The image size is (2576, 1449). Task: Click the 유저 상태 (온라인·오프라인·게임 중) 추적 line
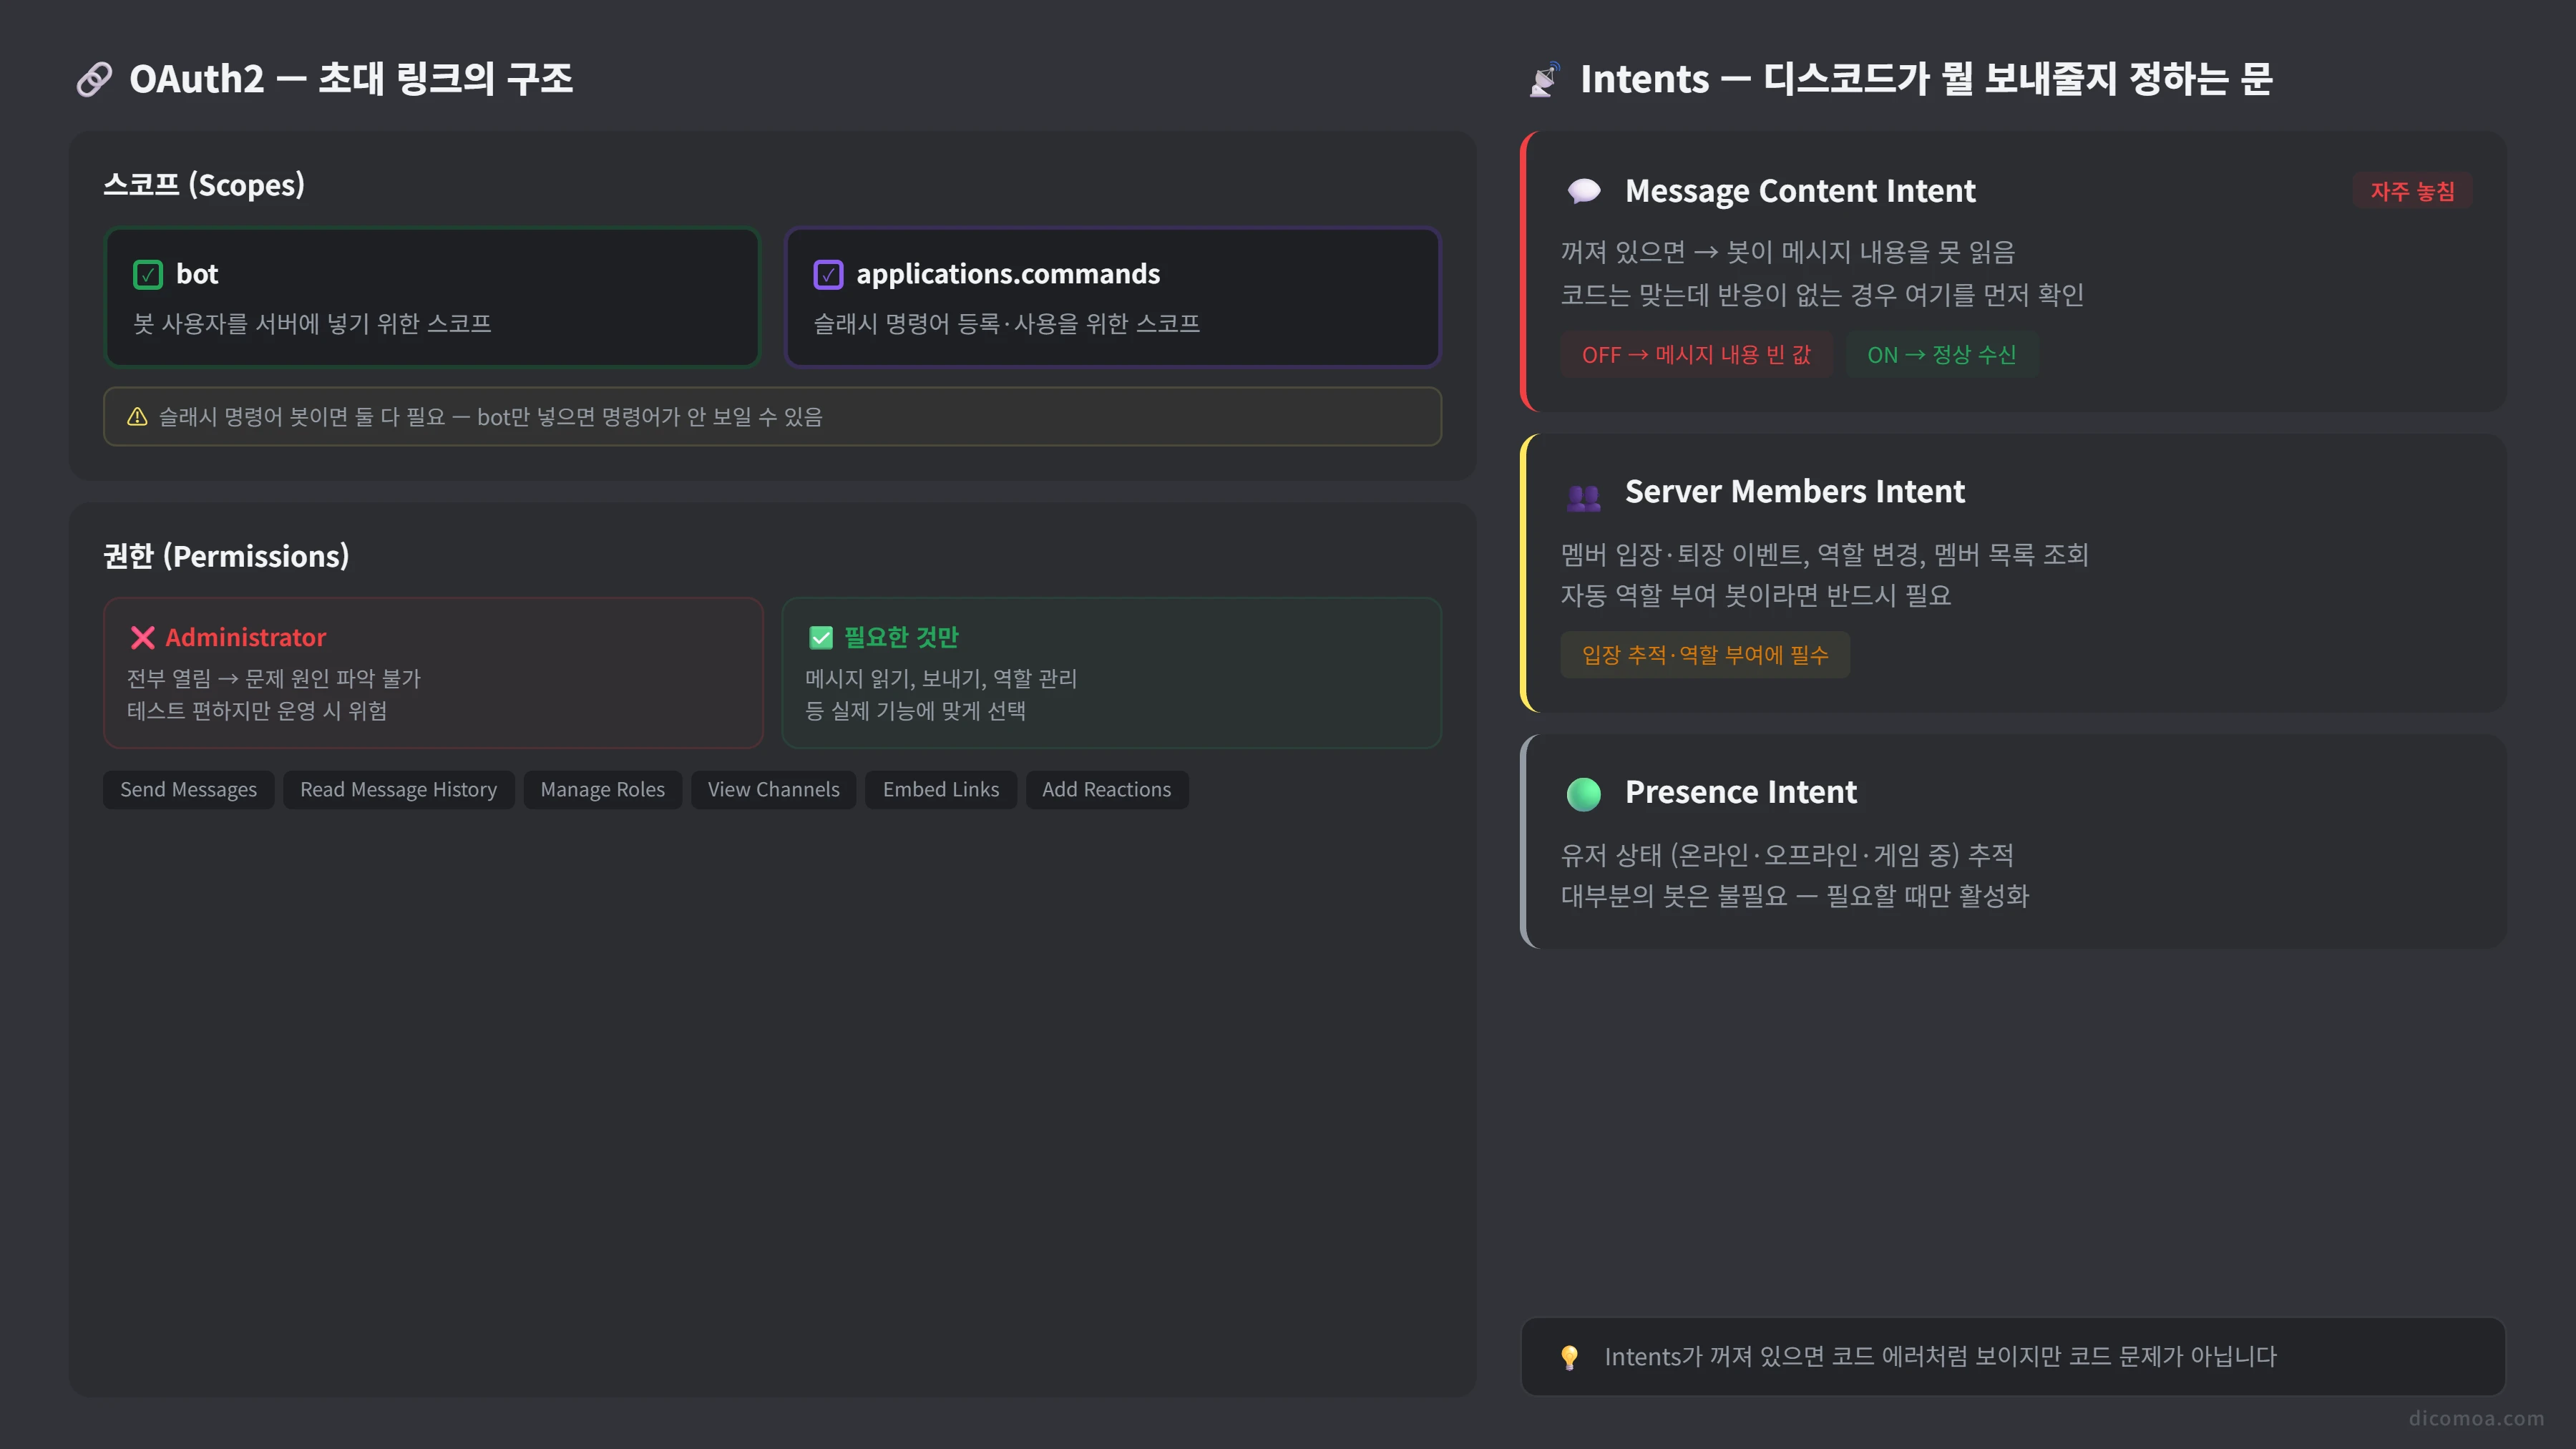coord(1787,855)
